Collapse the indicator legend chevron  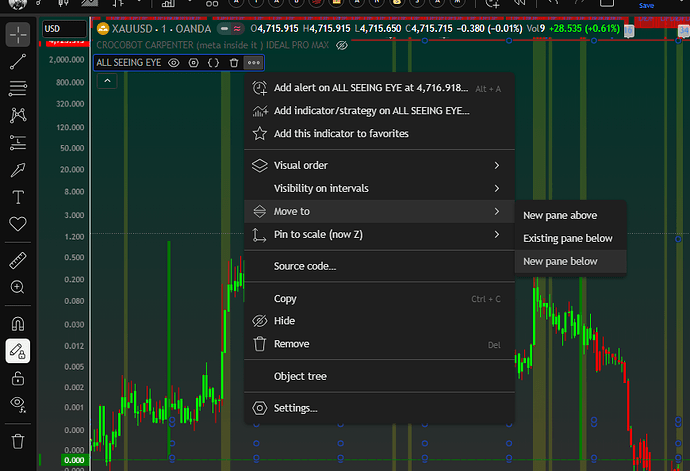[107, 81]
